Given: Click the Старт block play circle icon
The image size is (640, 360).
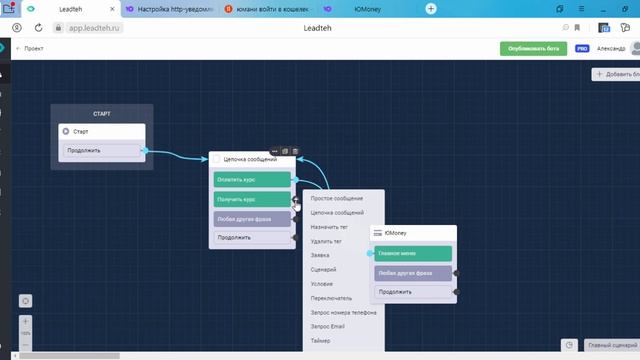Looking at the screenshot, I should (66, 131).
